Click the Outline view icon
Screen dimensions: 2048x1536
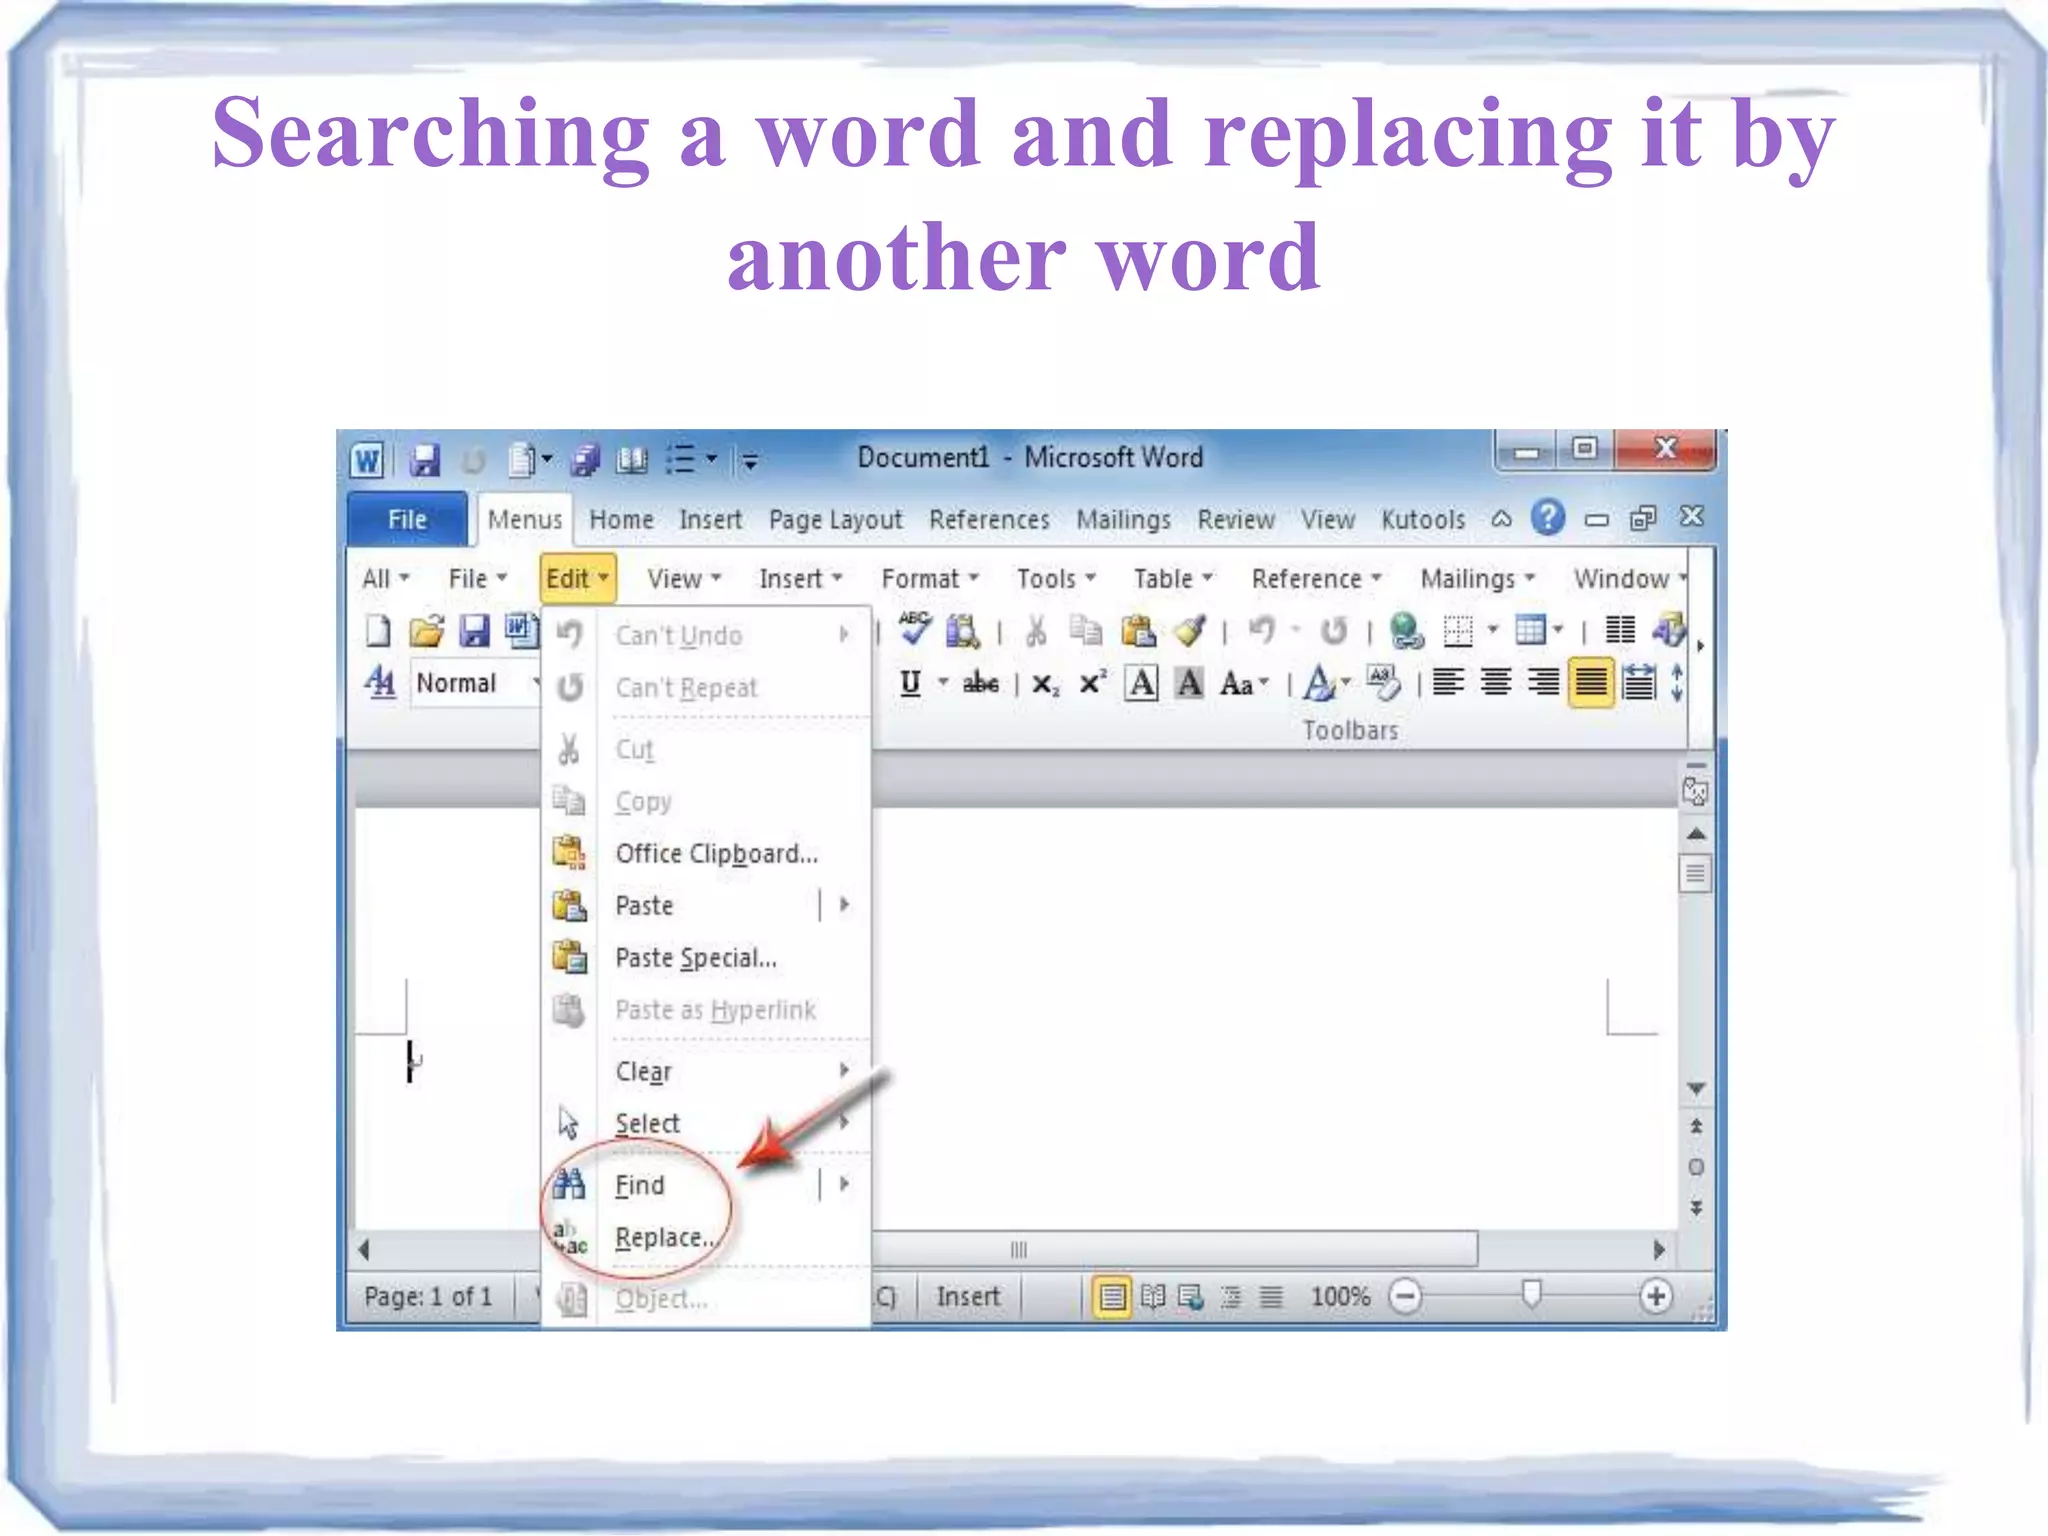(1231, 1297)
